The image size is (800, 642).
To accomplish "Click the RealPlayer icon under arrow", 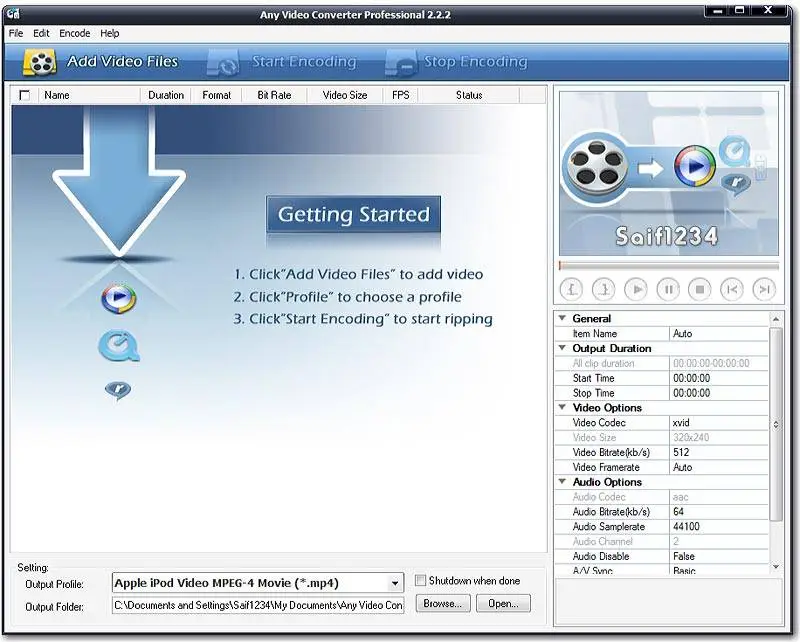I will click(x=118, y=390).
